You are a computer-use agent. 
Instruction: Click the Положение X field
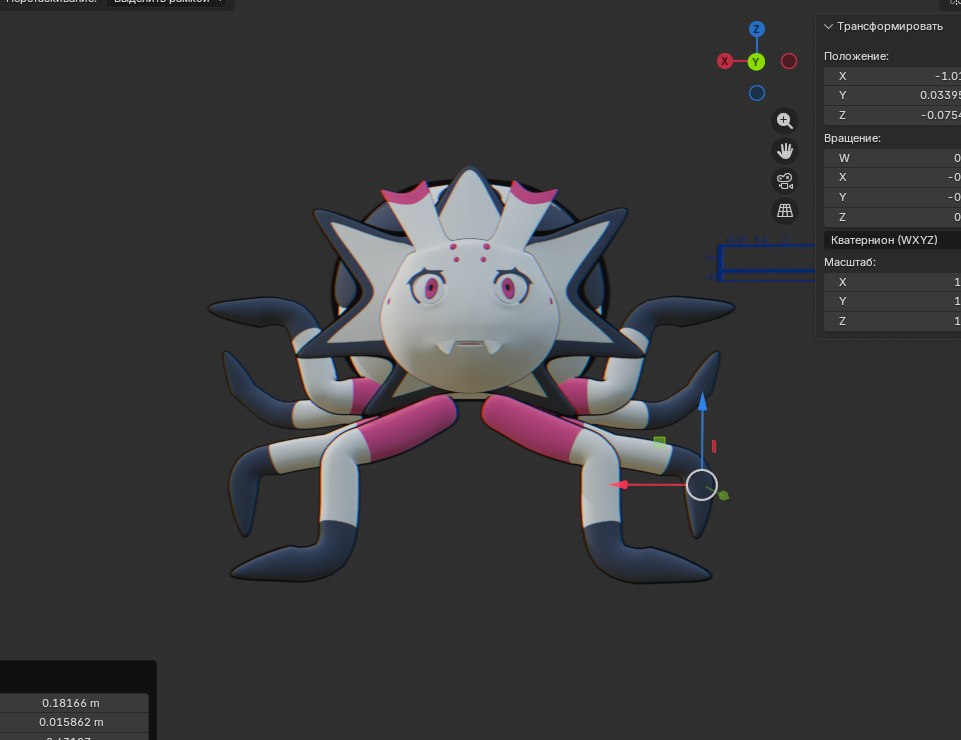coord(892,76)
